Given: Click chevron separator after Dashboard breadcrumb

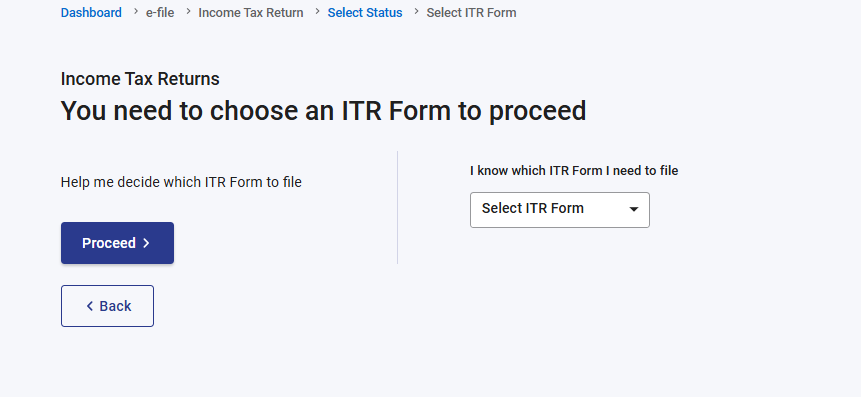Looking at the screenshot, I should [x=136, y=11].
